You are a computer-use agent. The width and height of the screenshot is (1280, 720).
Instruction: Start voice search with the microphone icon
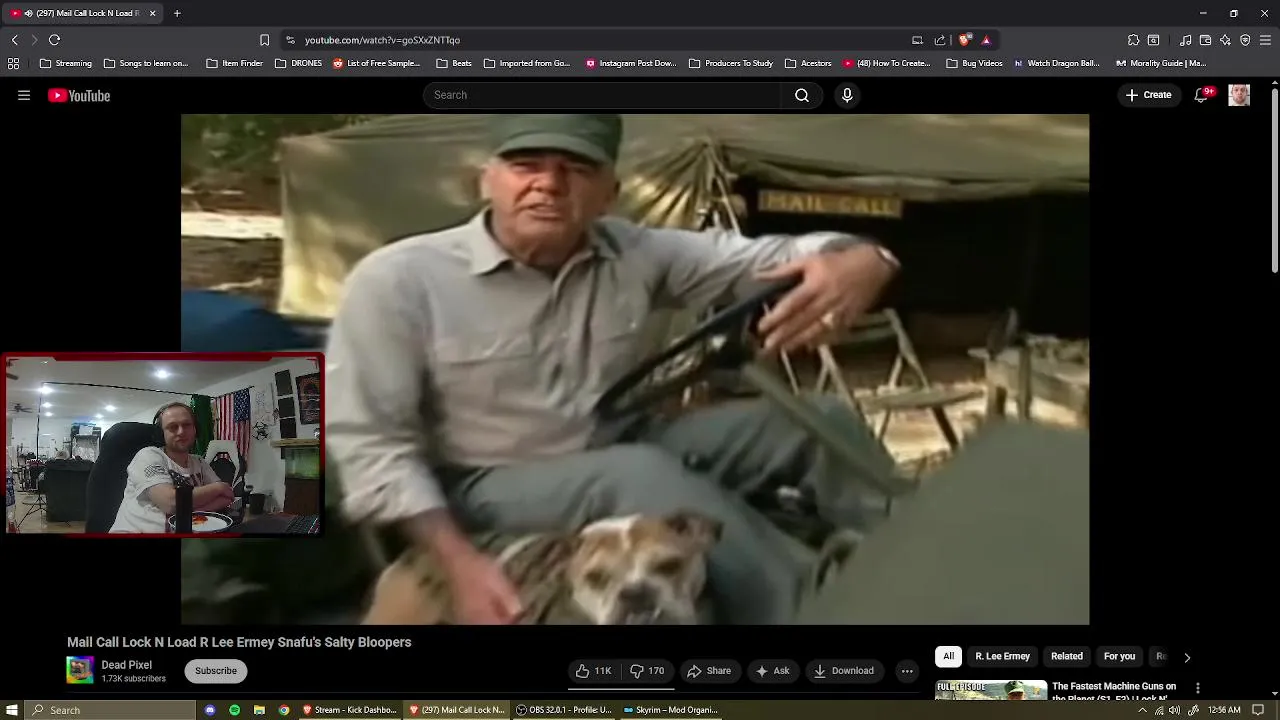point(847,95)
